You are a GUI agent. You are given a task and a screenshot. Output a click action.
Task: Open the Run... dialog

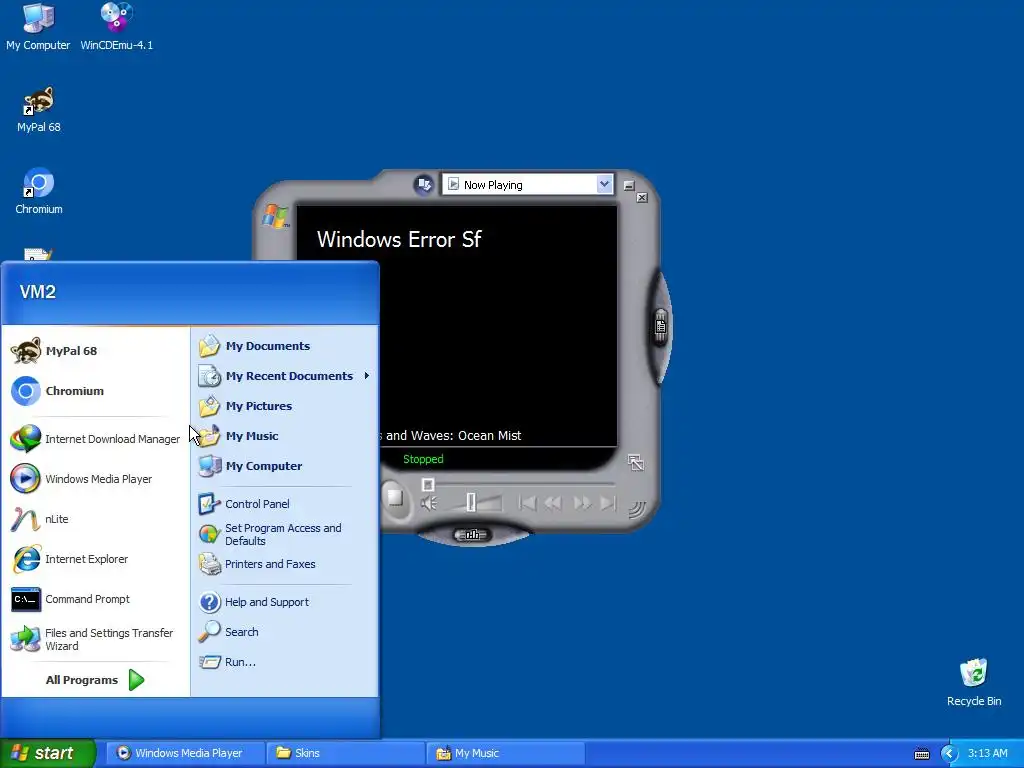[x=284, y=662]
